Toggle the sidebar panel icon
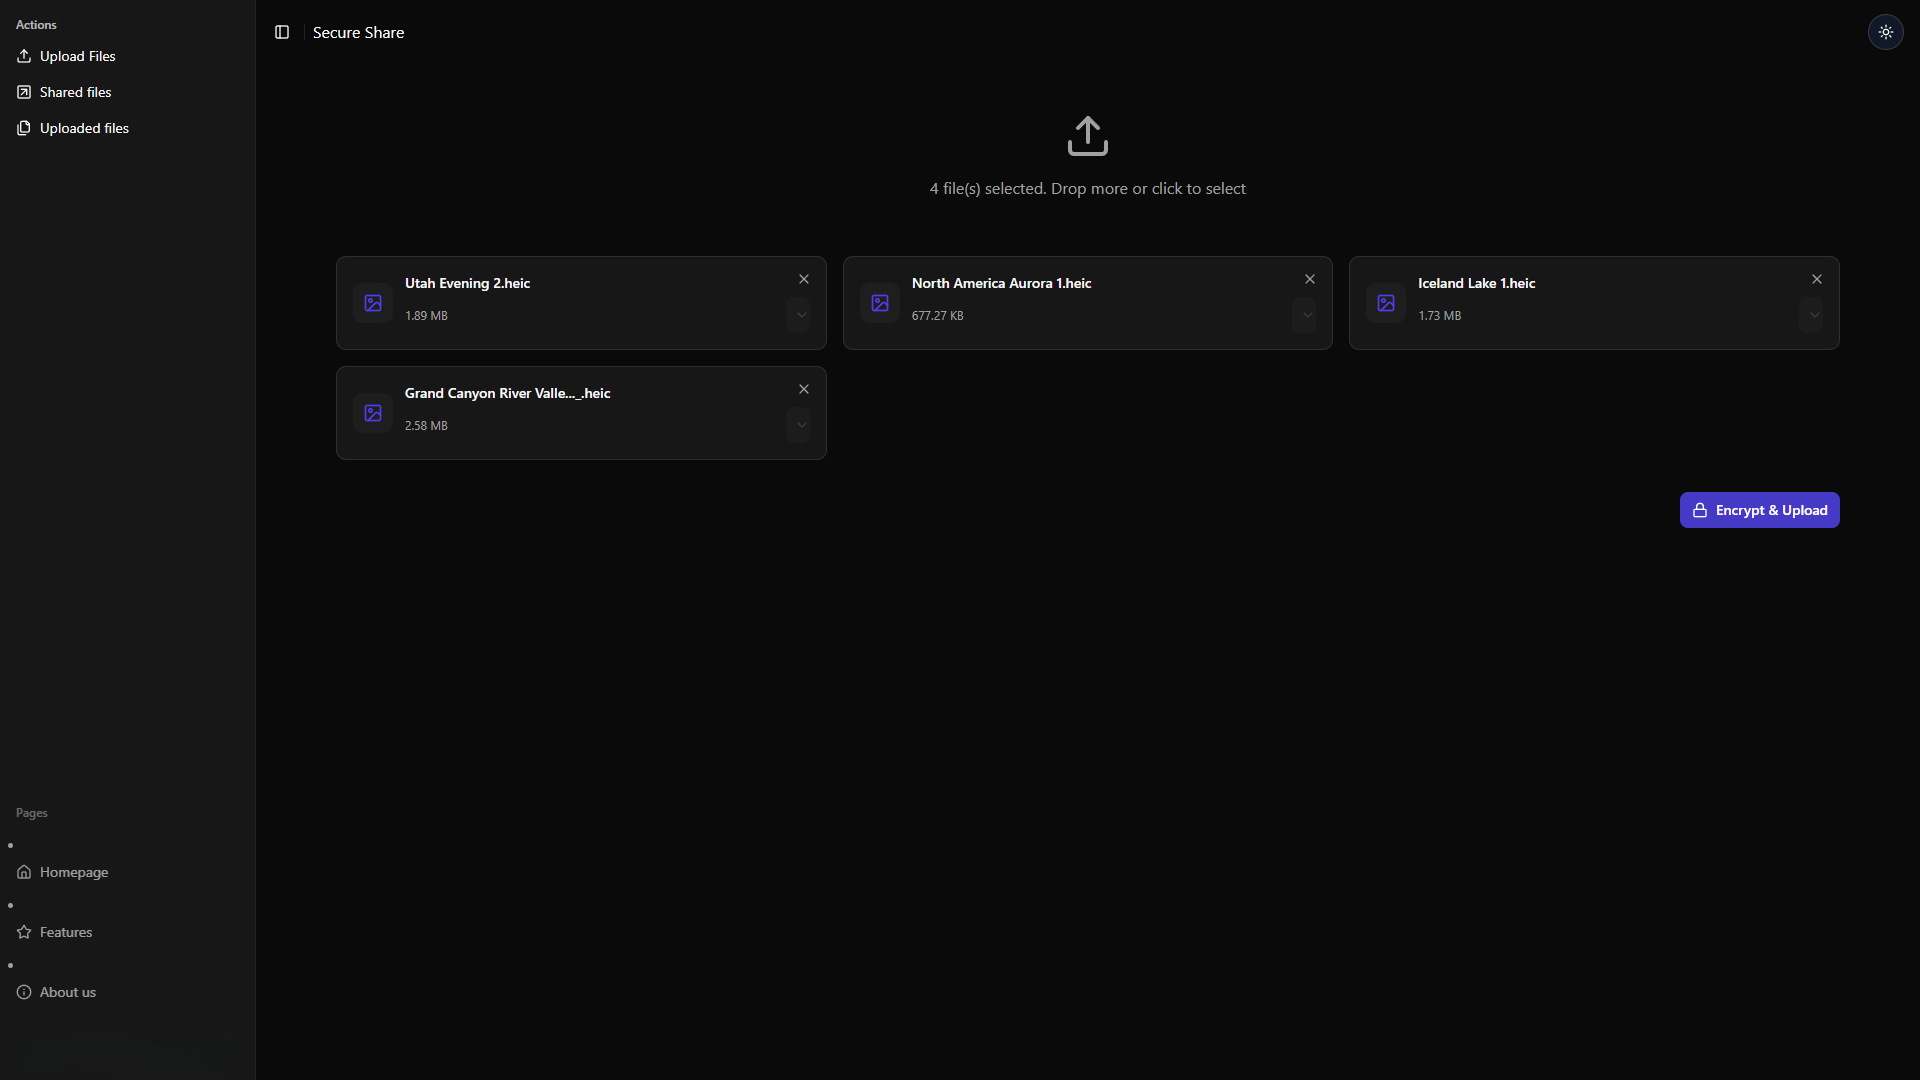The width and height of the screenshot is (1920, 1080). pyautogui.click(x=282, y=32)
